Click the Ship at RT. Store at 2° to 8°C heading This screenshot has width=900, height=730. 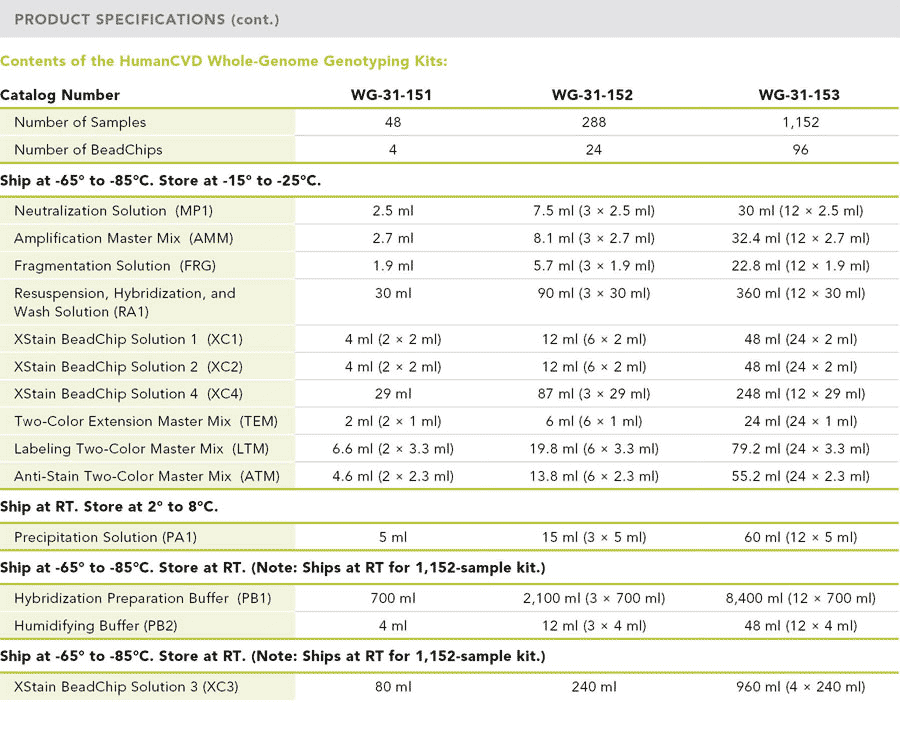pos(109,507)
